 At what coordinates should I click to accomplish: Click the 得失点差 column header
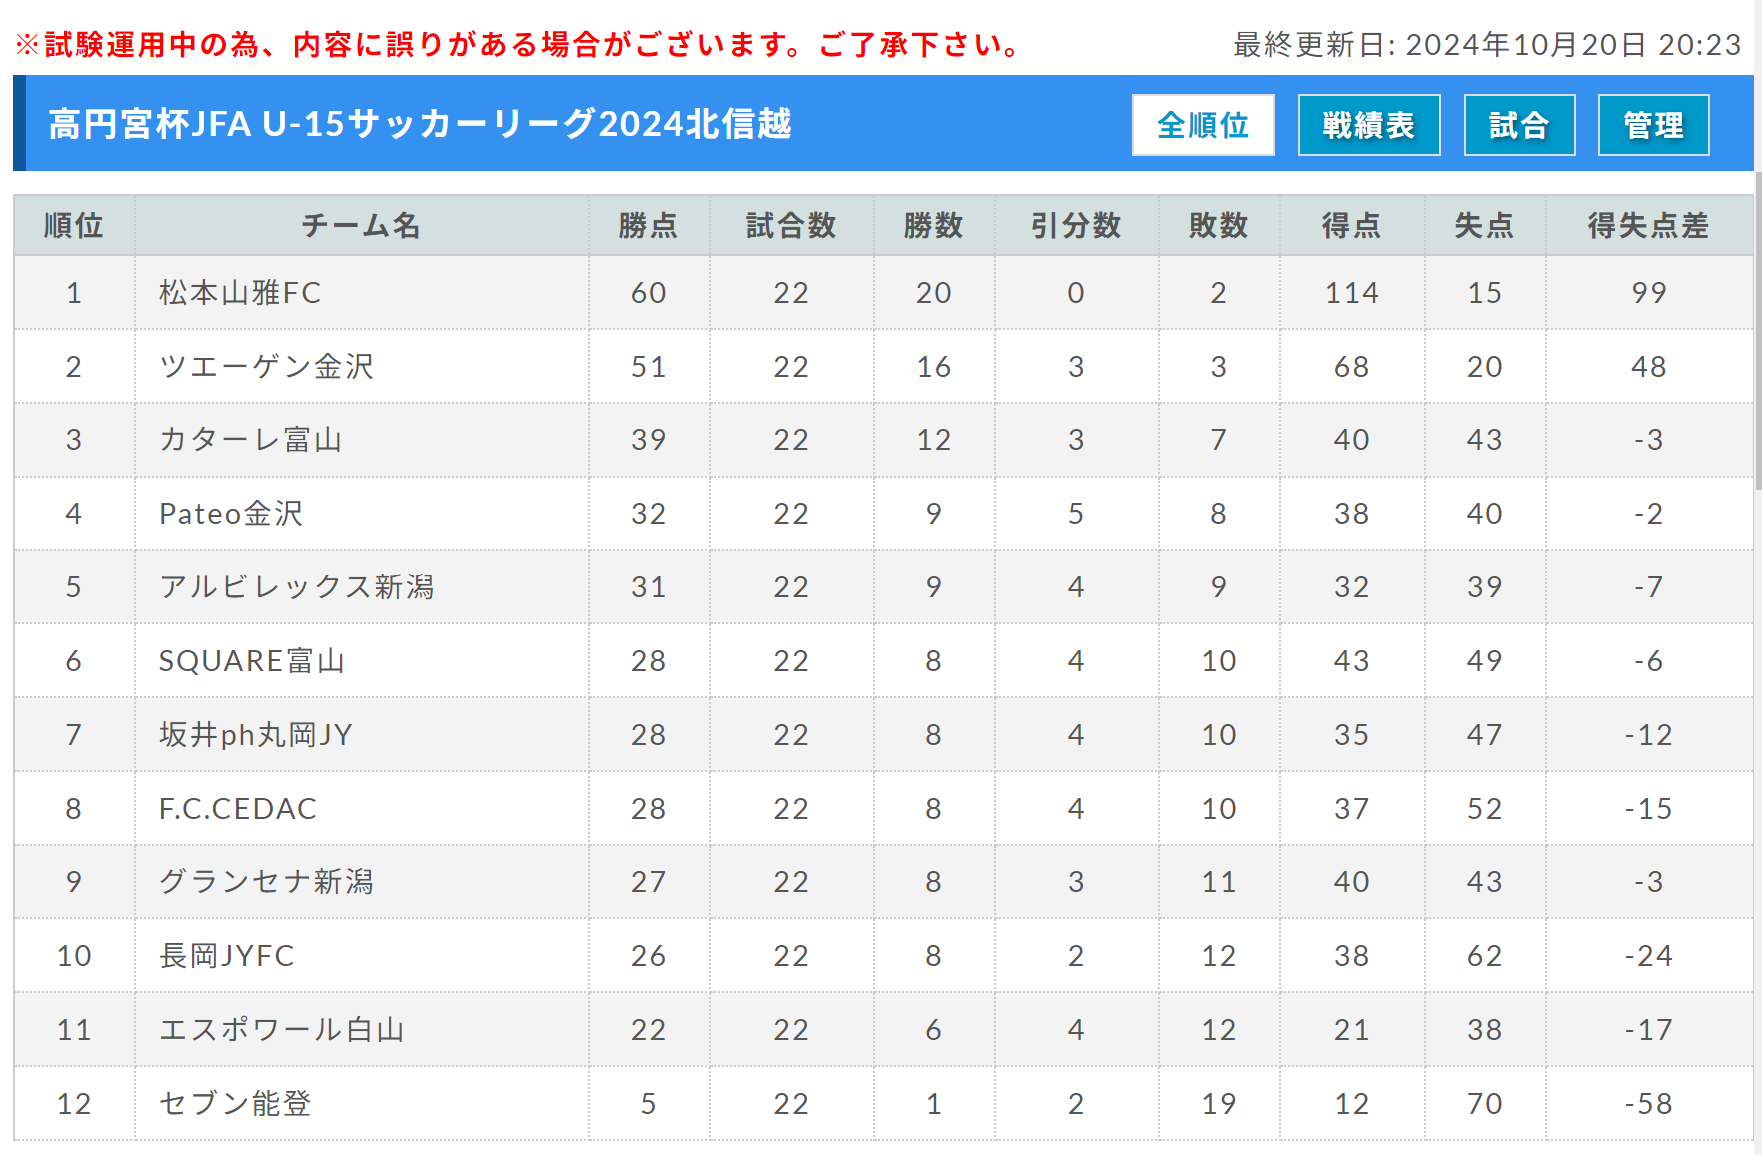tap(1648, 225)
